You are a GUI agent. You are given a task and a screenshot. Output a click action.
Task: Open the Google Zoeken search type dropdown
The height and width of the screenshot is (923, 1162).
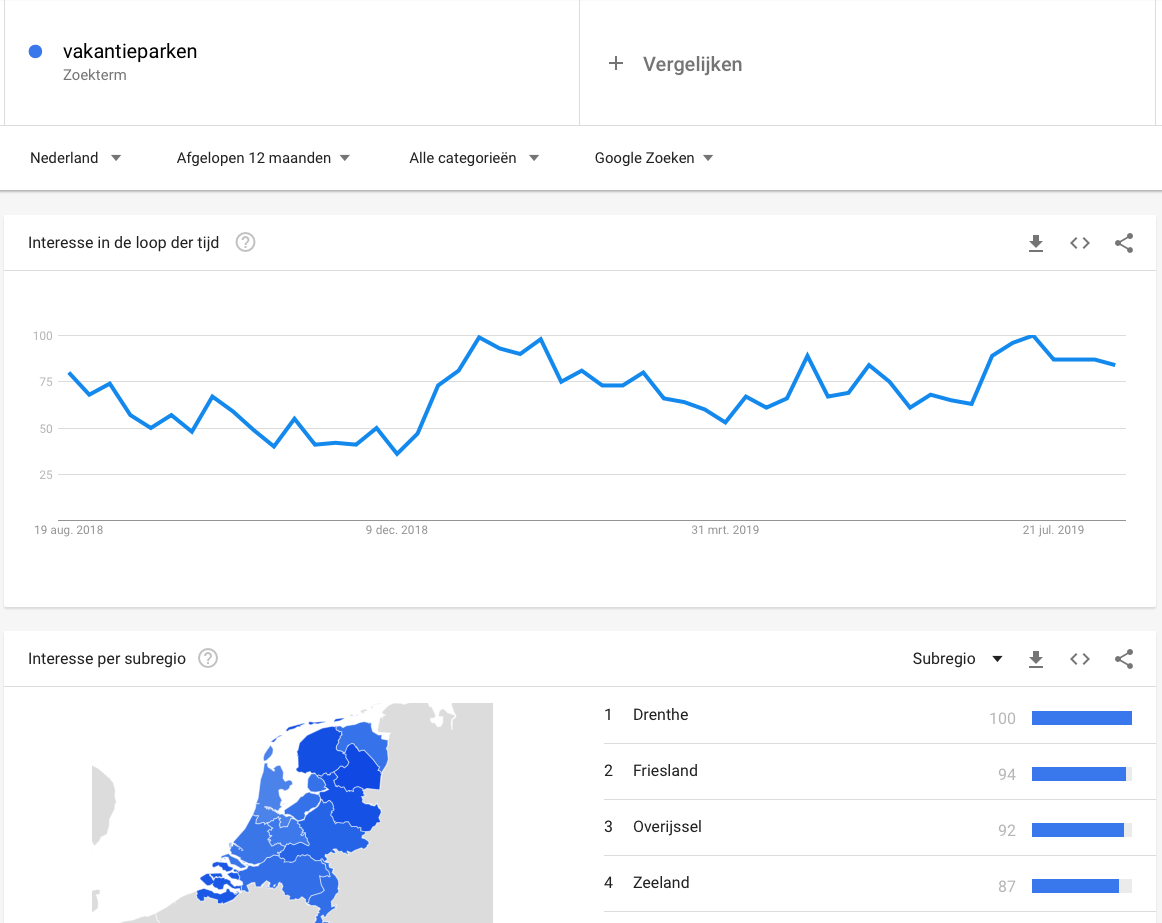point(654,158)
